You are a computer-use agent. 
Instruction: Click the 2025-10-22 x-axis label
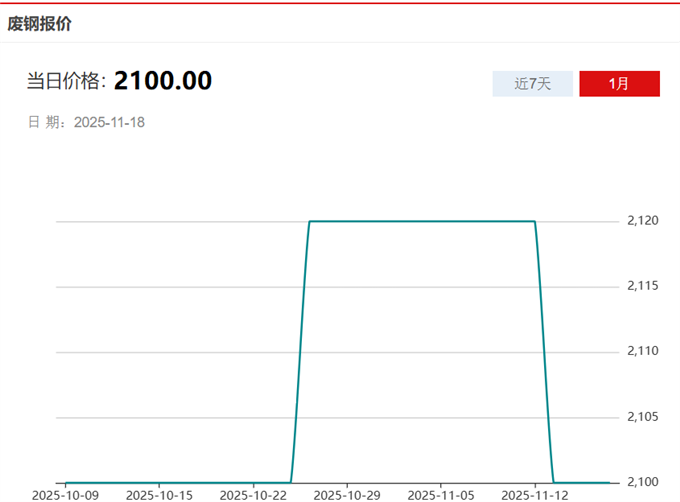coord(252,494)
